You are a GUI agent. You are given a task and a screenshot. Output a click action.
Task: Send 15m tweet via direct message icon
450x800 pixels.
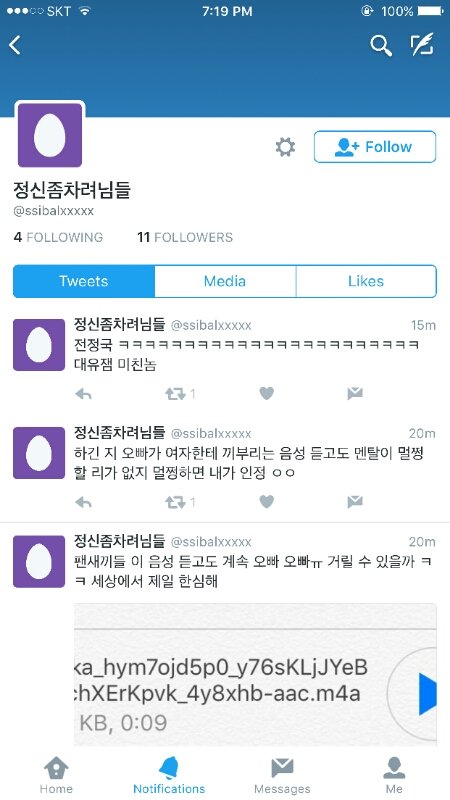[x=355, y=393]
